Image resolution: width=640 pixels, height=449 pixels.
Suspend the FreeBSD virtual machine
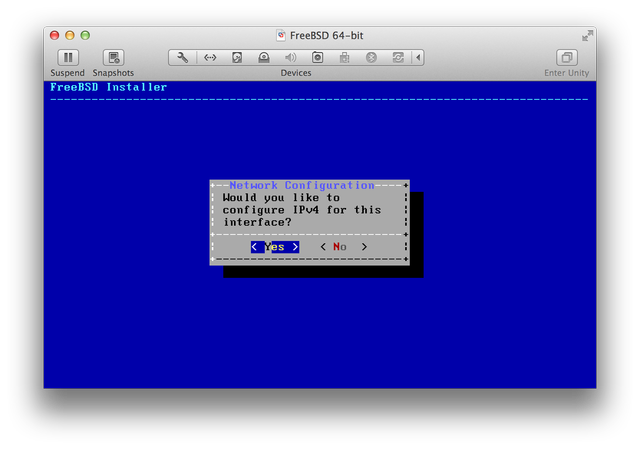pos(68,58)
